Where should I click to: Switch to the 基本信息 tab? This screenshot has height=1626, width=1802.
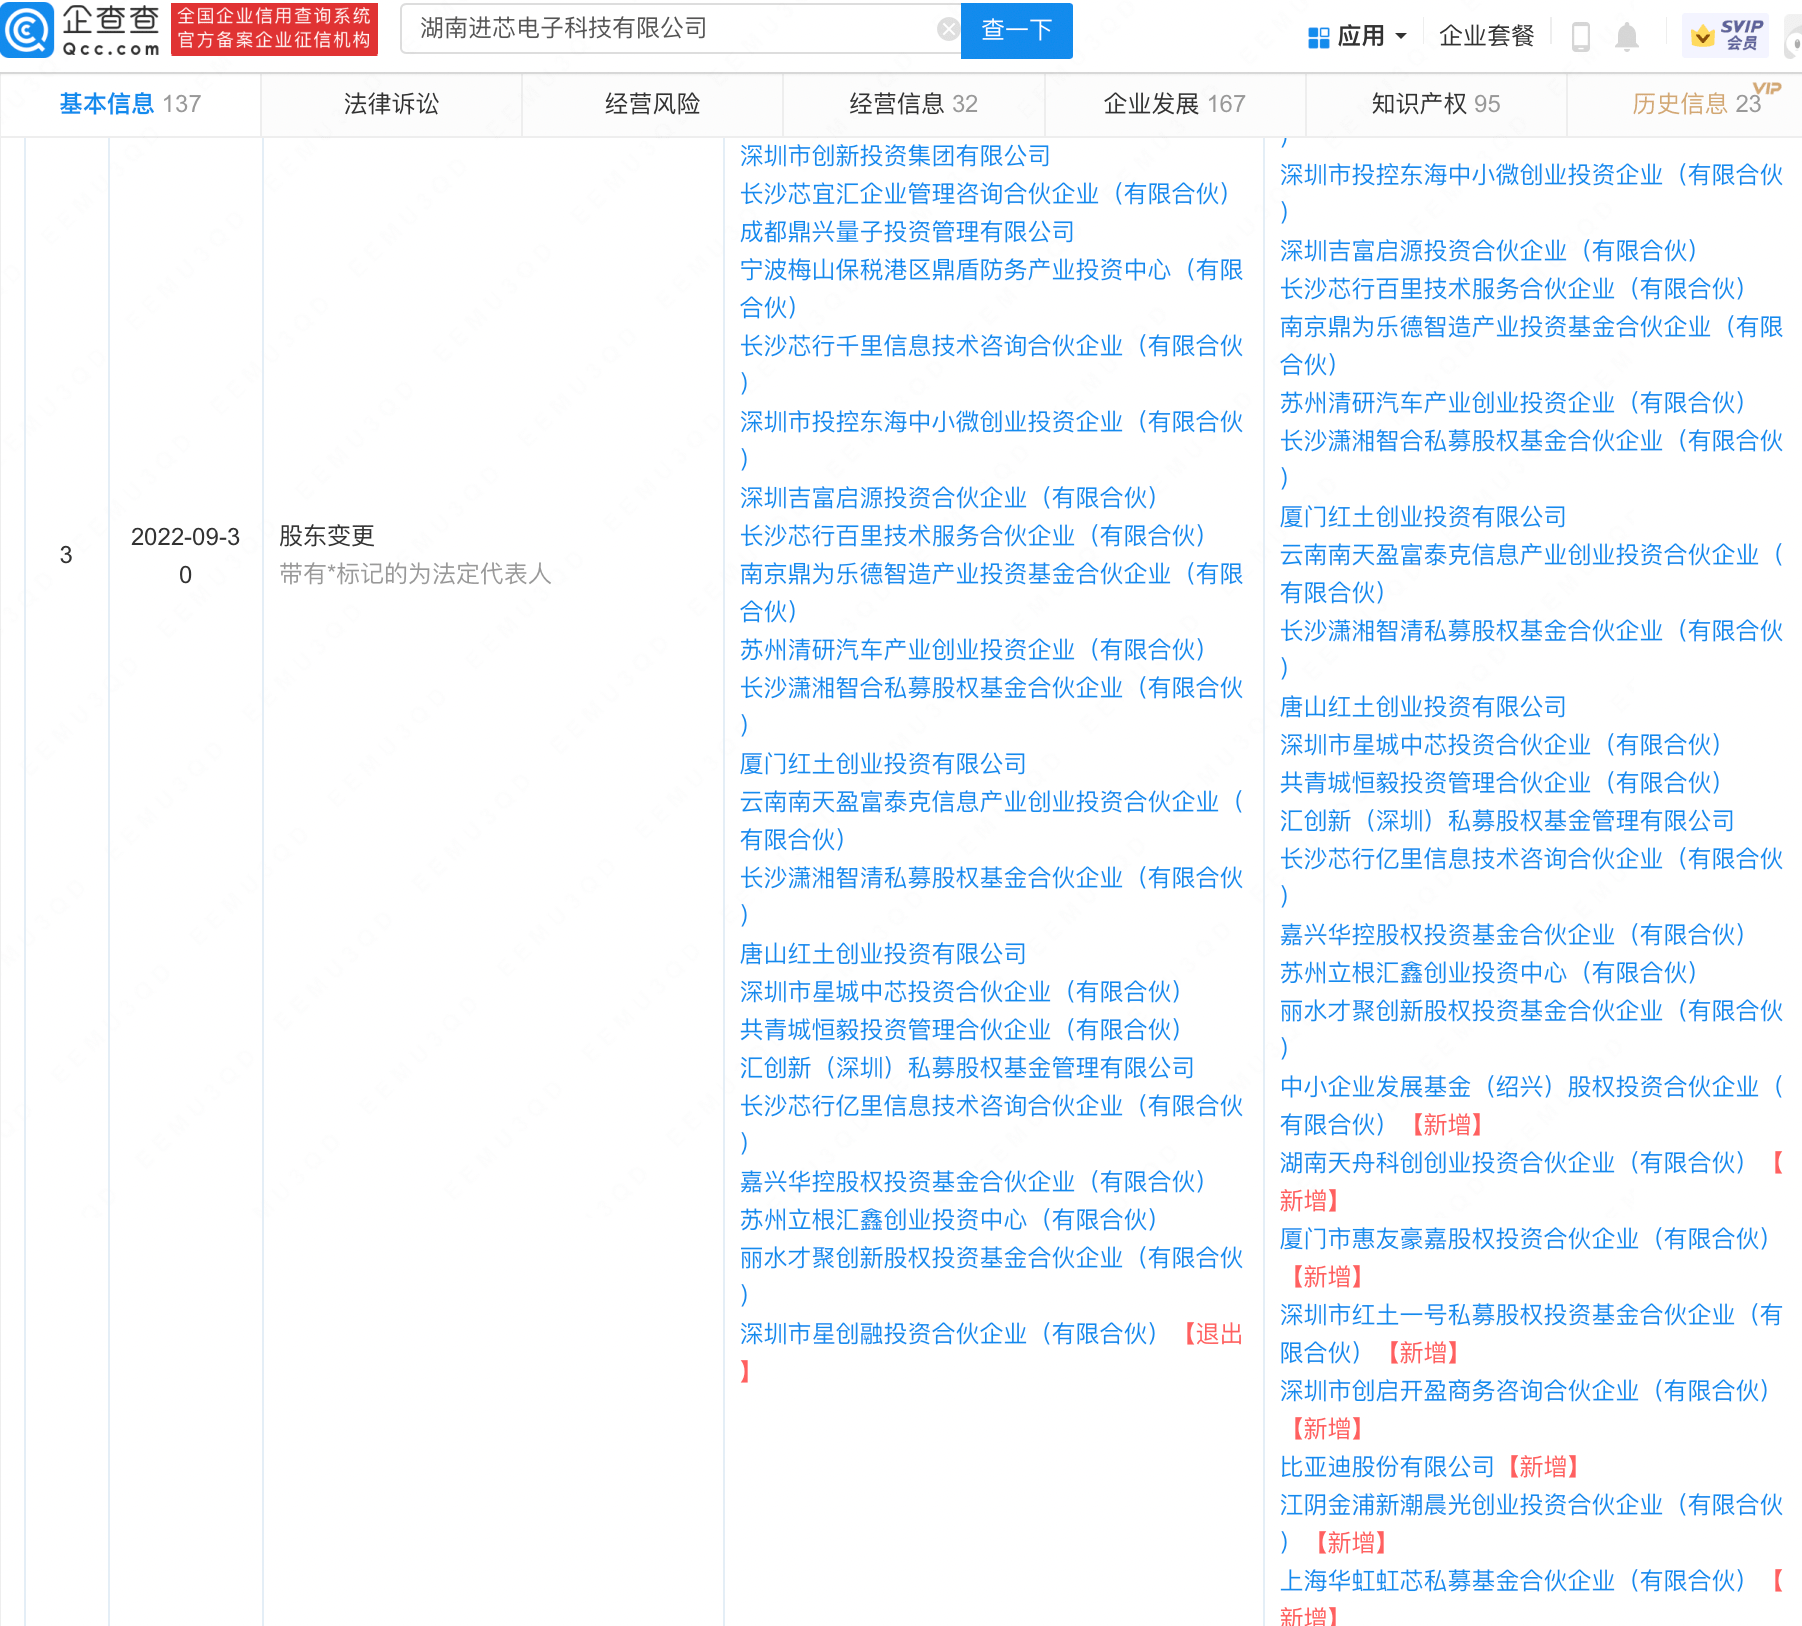click(x=130, y=104)
